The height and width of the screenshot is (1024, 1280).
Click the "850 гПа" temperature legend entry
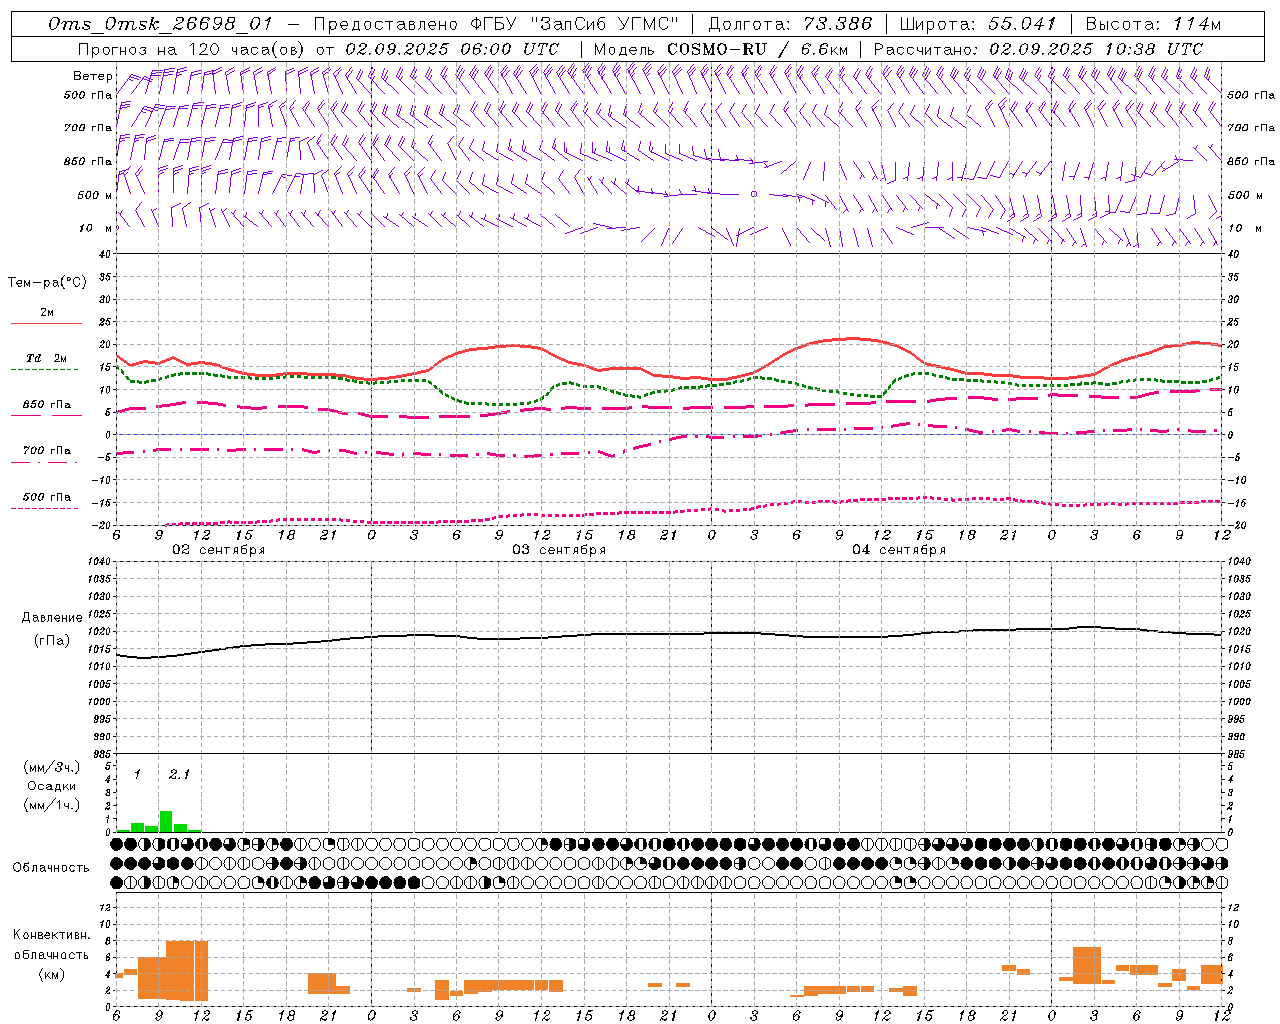[x=47, y=405]
